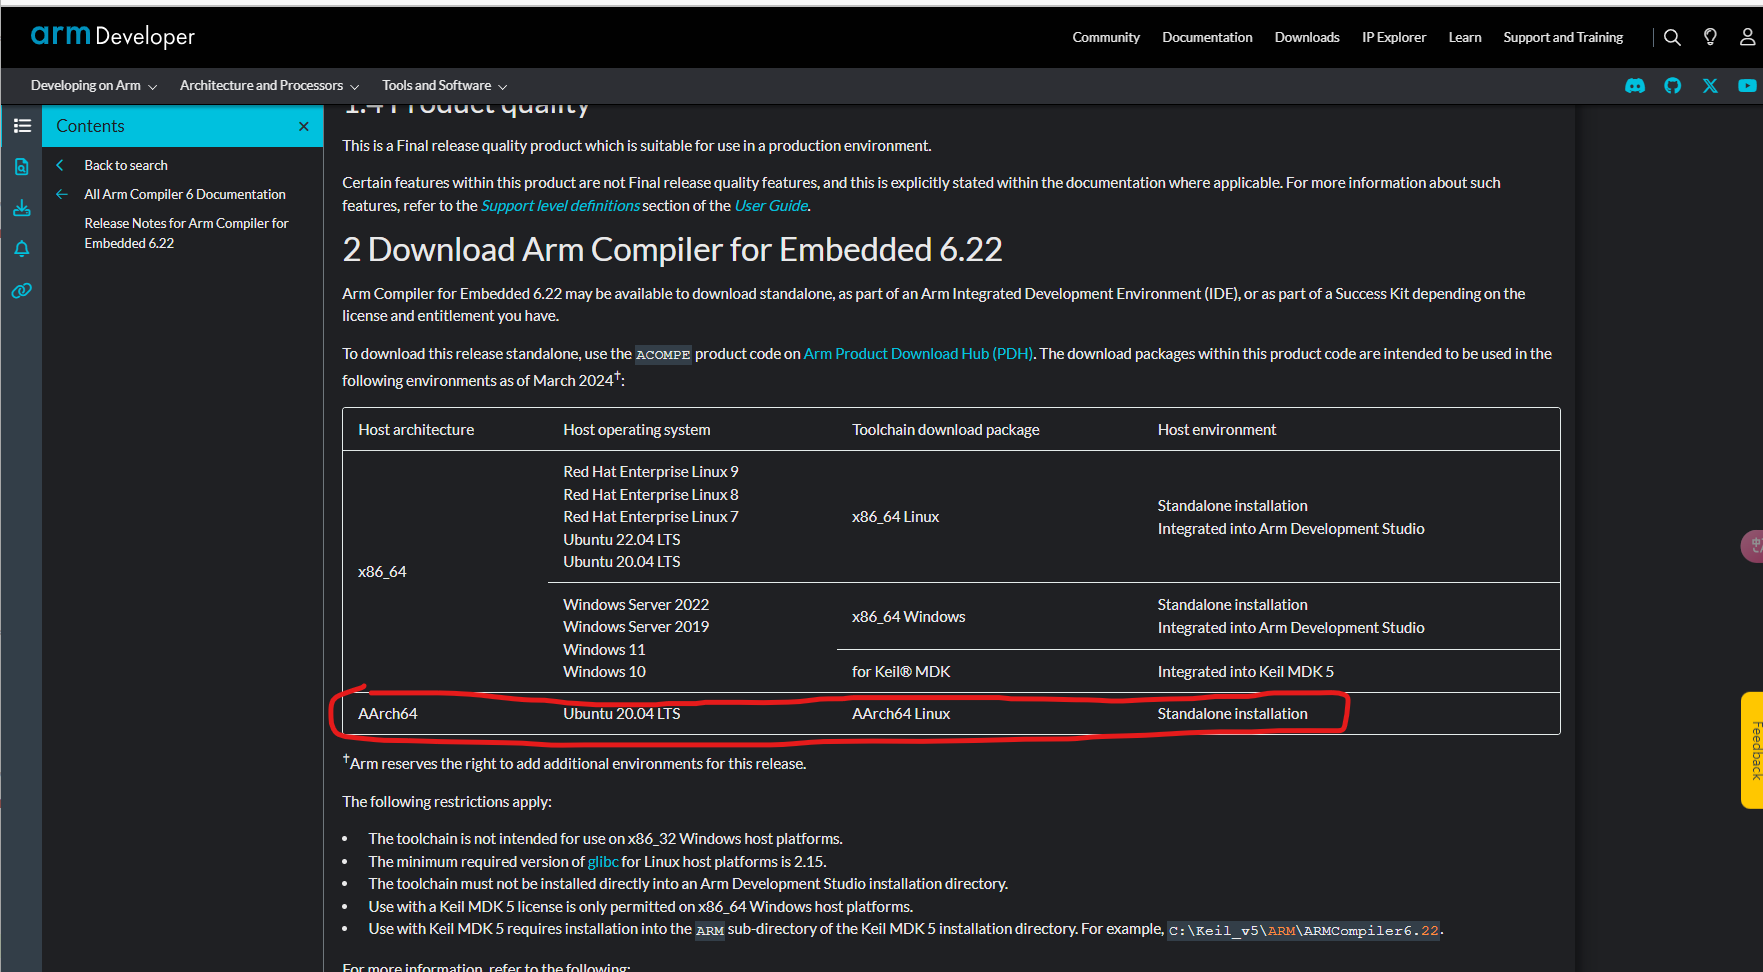Click the Host operating system column header

pyautogui.click(x=637, y=430)
